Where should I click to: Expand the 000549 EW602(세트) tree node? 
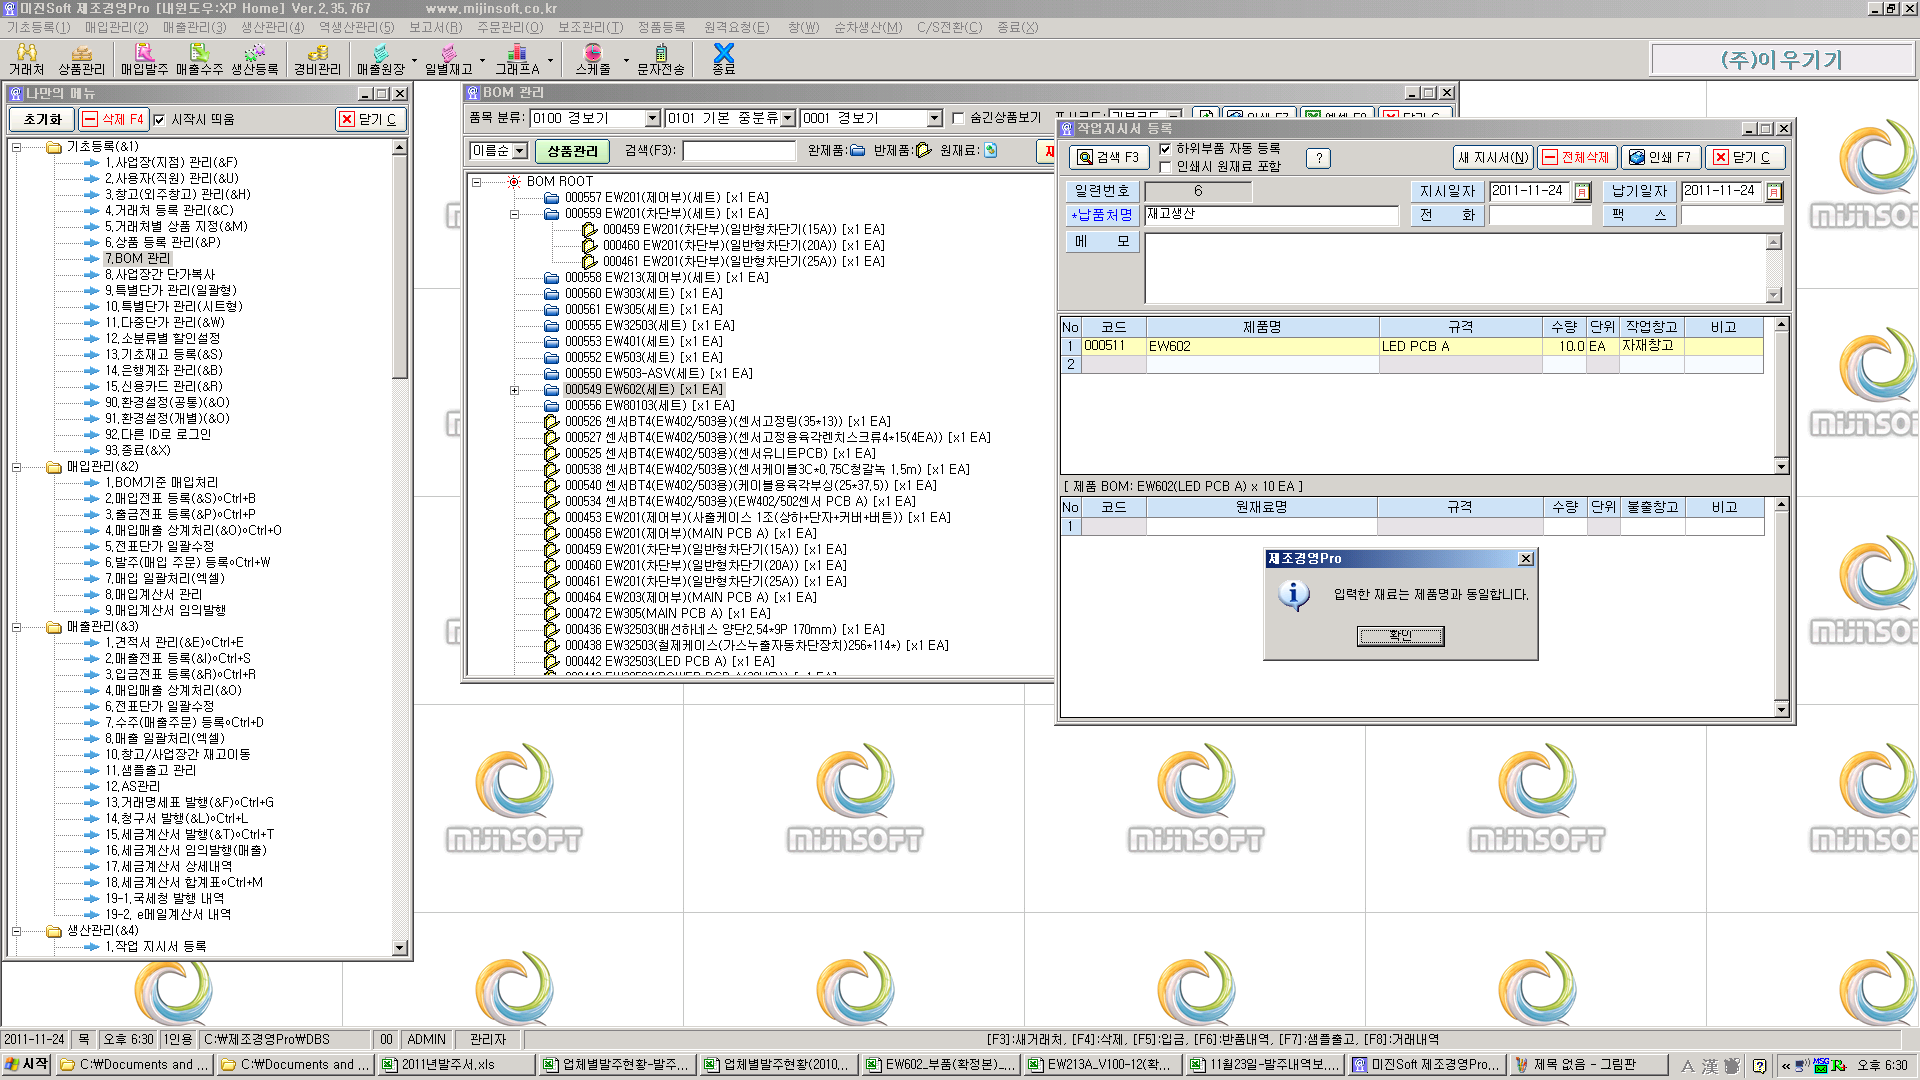[514, 390]
